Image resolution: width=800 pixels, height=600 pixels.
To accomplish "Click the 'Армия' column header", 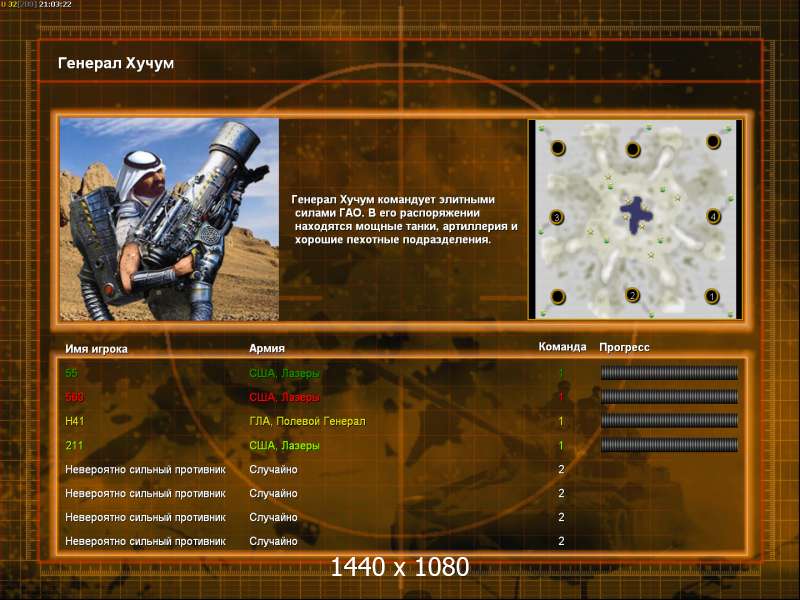I will point(267,348).
